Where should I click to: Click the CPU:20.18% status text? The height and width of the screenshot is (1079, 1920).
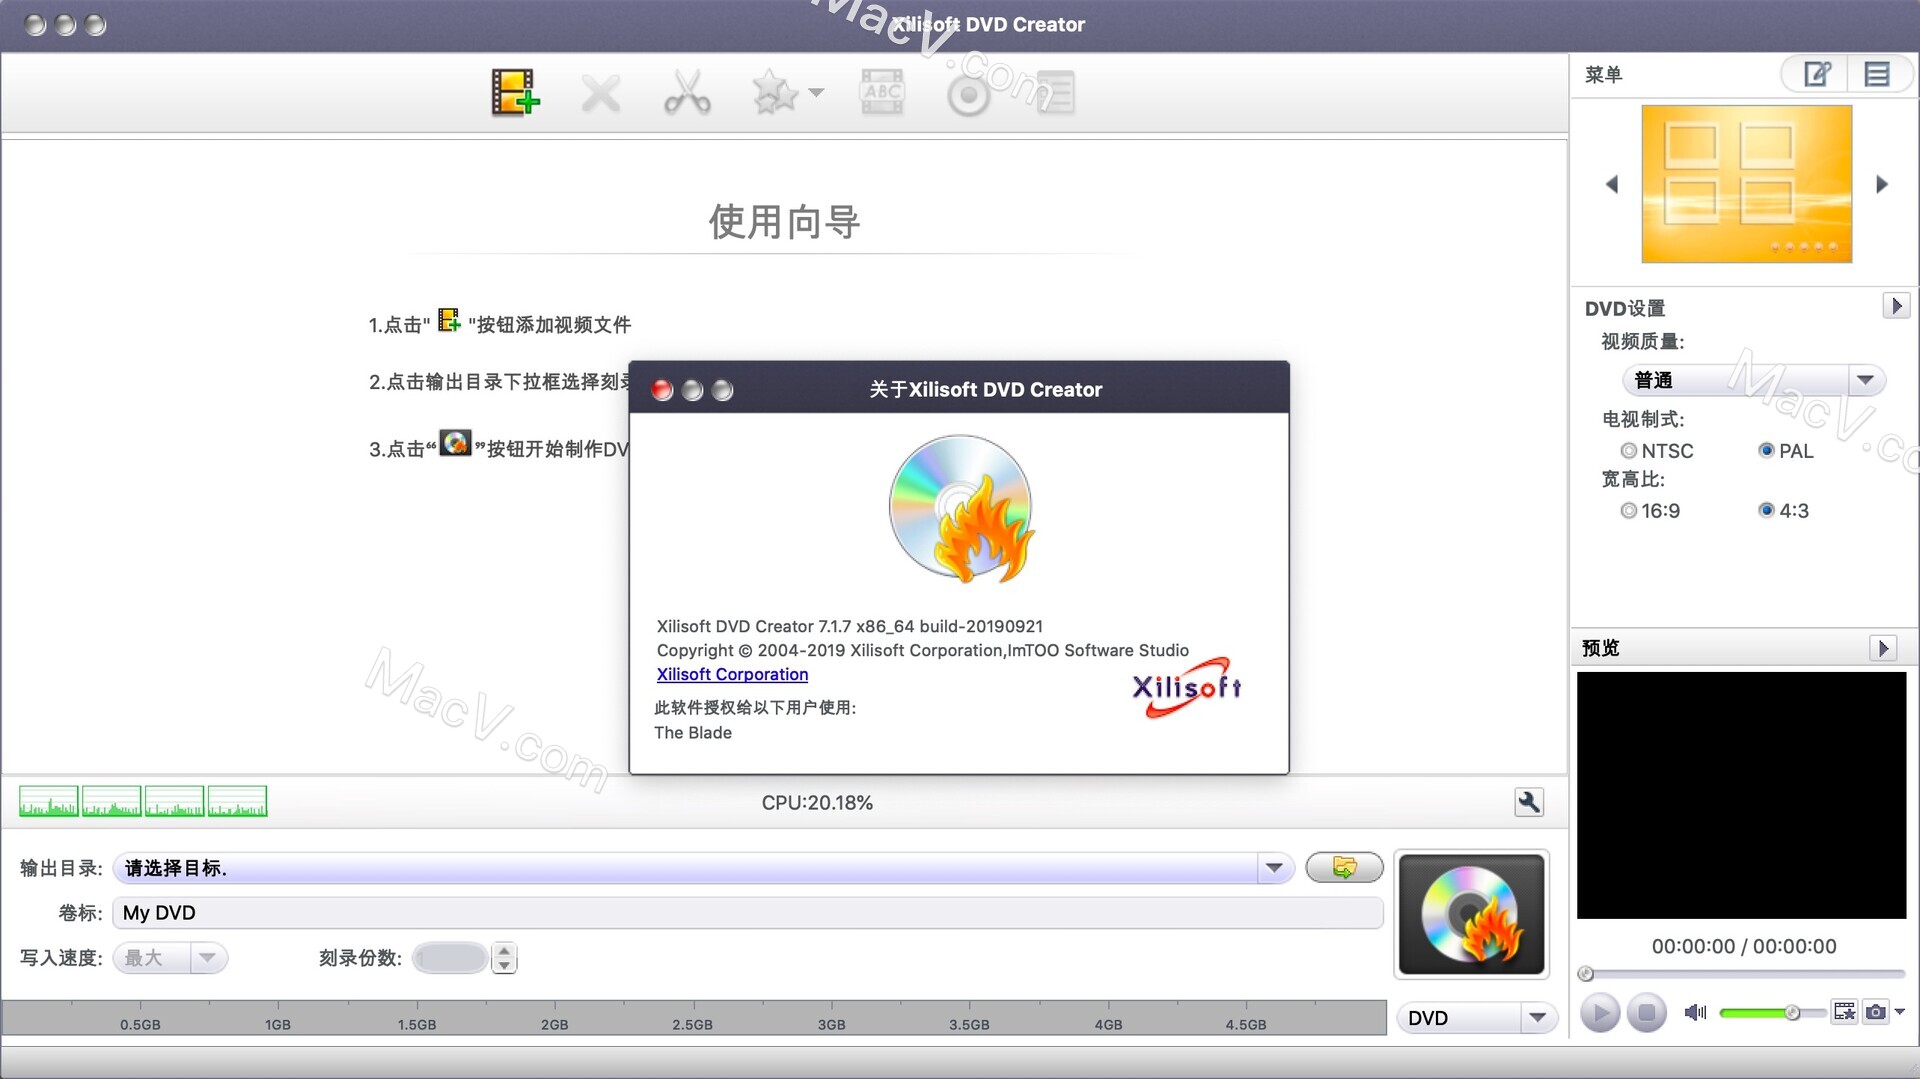(x=817, y=803)
